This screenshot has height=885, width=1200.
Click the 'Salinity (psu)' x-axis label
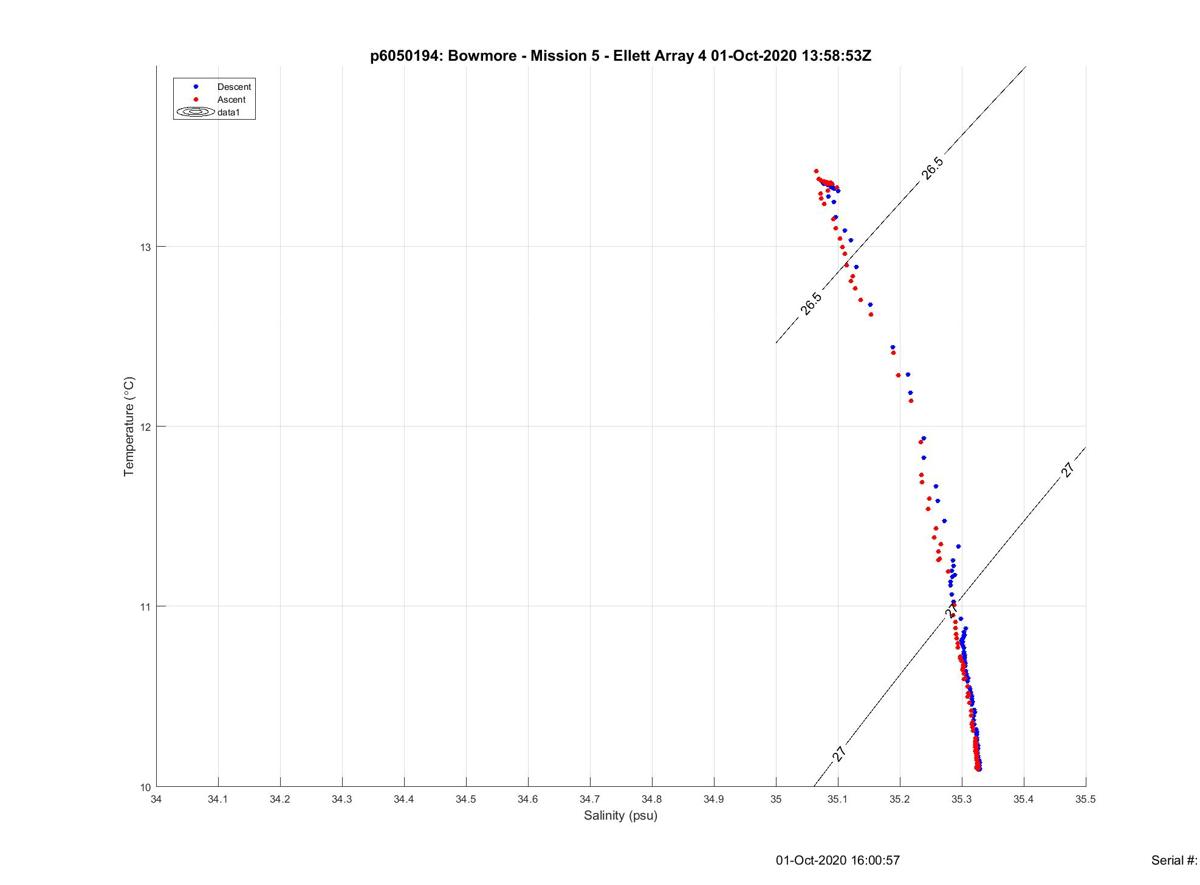[x=621, y=816]
